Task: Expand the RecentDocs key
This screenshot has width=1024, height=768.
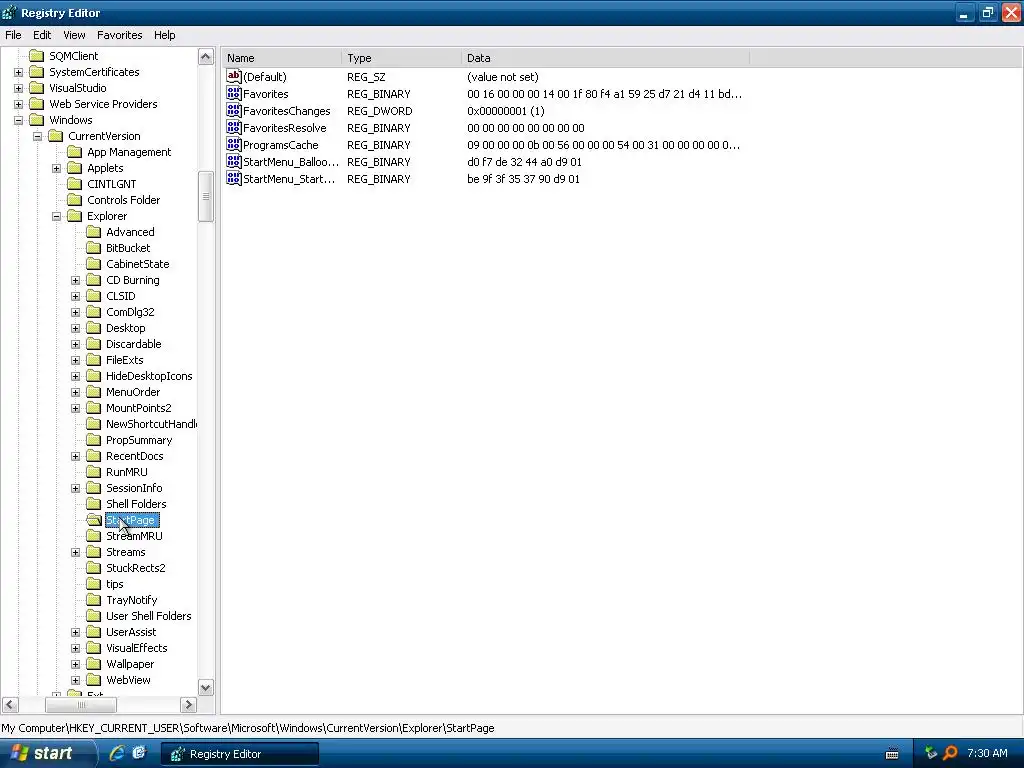Action: pyautogui.click(x=75, y=456)
